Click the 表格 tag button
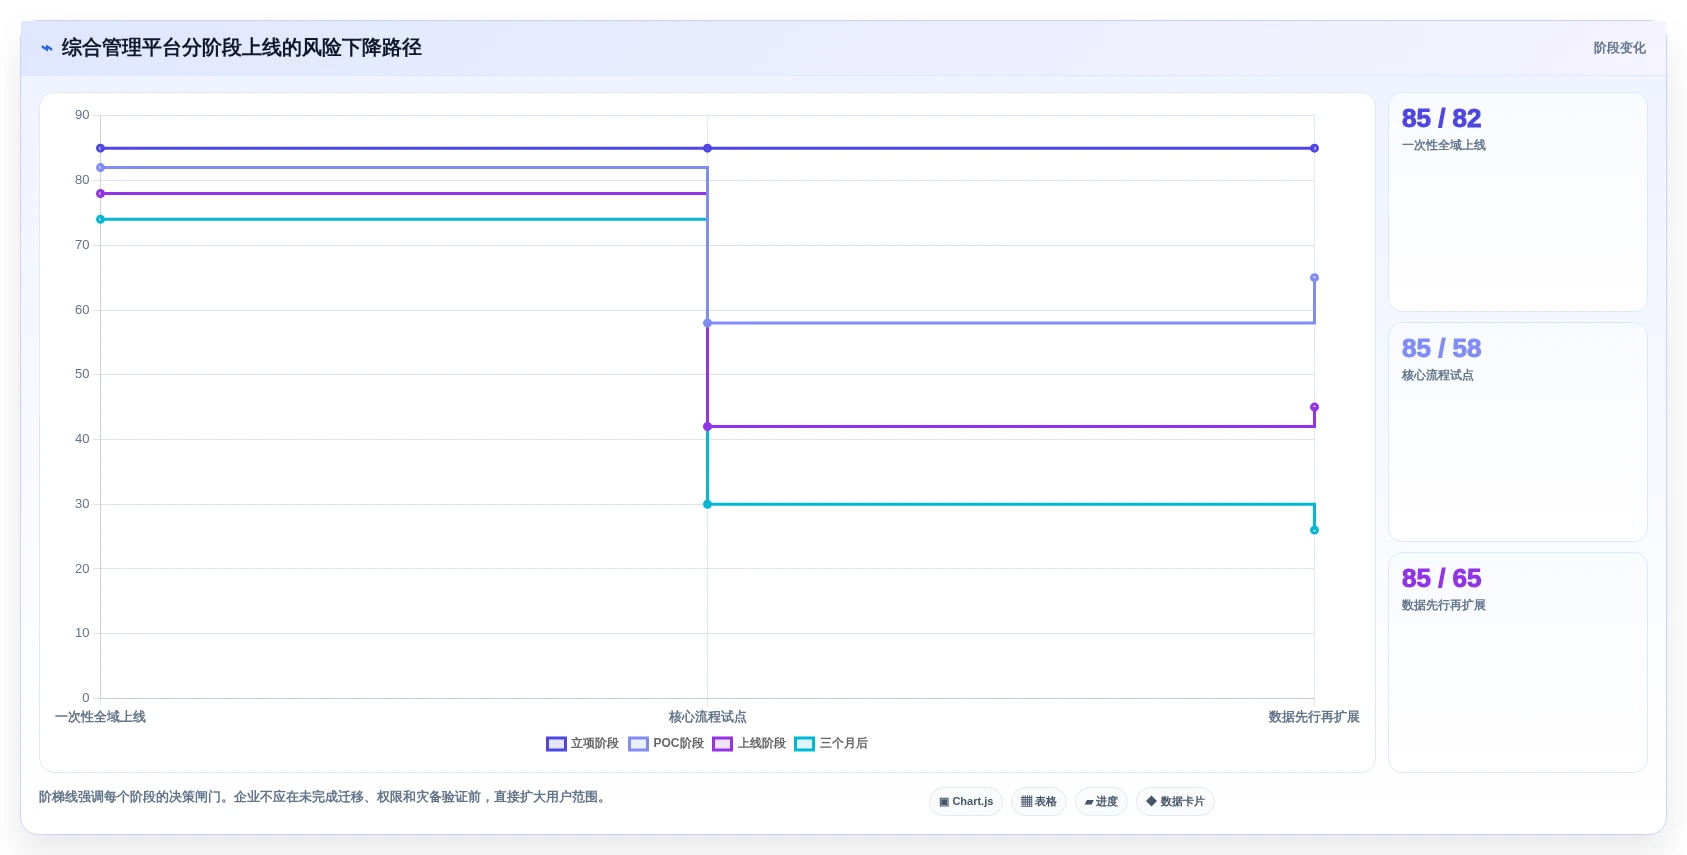 point(1038,801)
